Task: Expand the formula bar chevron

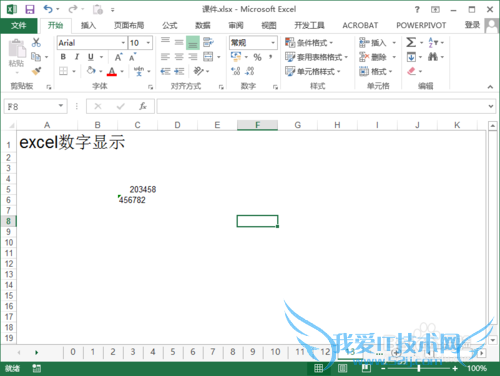Action: (491, 107)
